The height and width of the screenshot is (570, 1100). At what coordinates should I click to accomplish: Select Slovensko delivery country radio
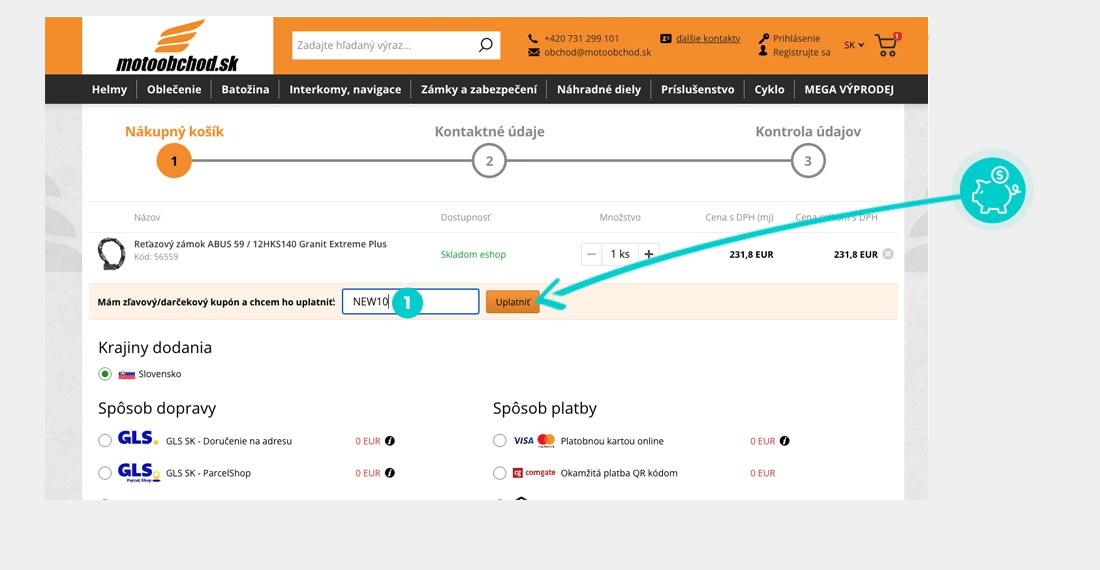[105, 374]
